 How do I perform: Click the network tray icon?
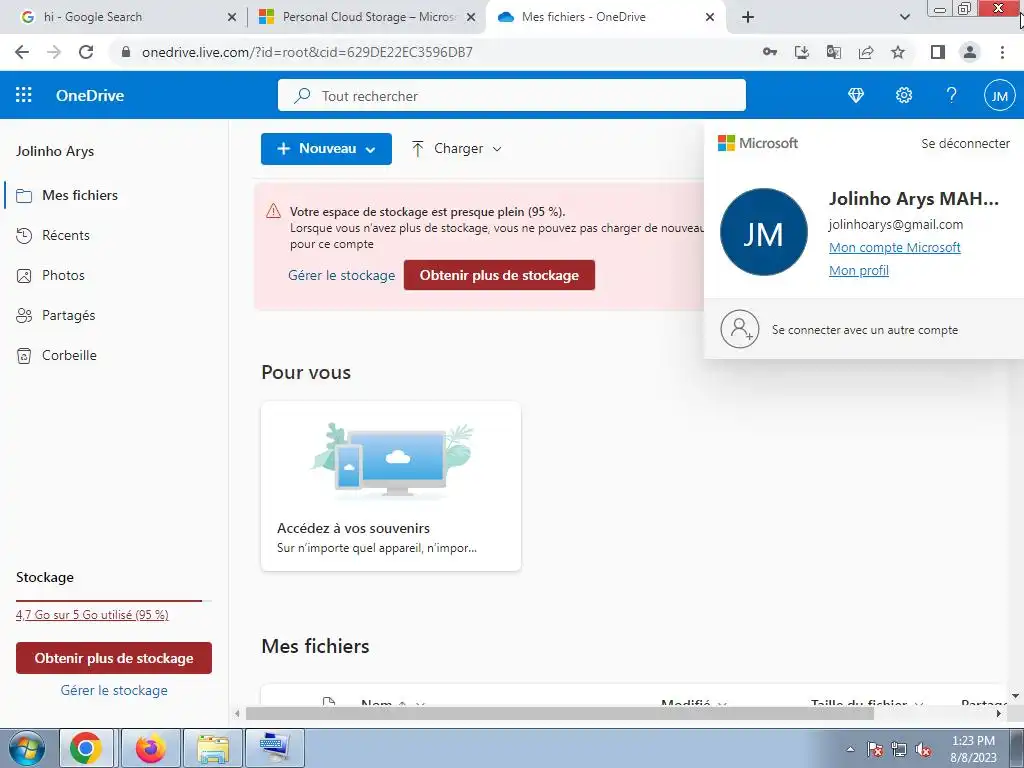[x=899, y=750]
